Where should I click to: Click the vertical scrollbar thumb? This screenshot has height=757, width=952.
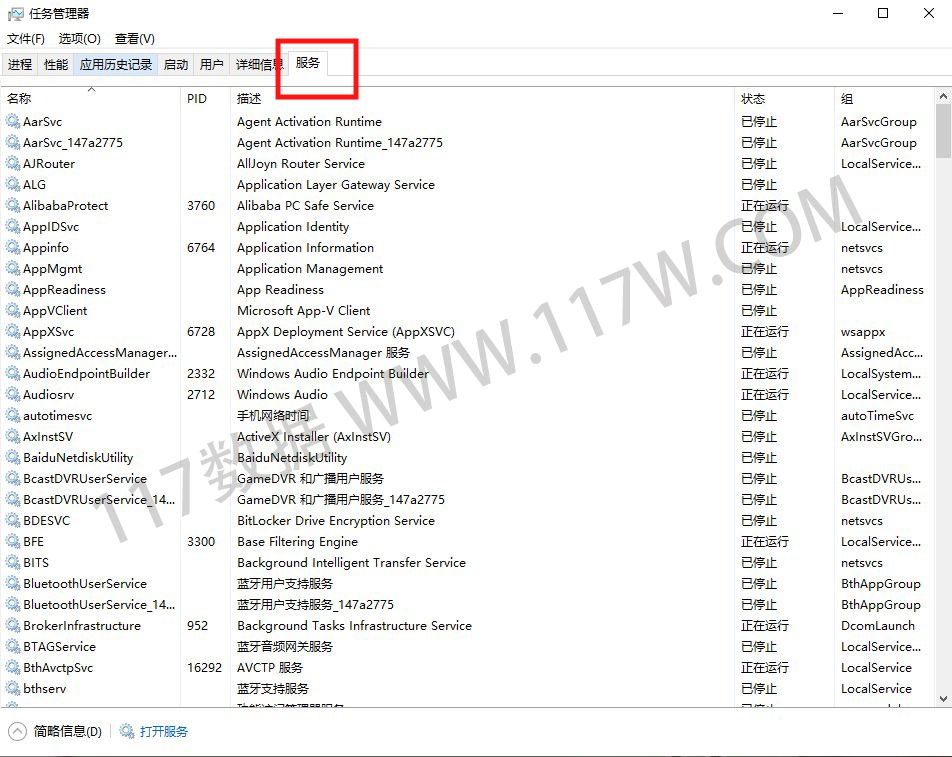point(943,130)
